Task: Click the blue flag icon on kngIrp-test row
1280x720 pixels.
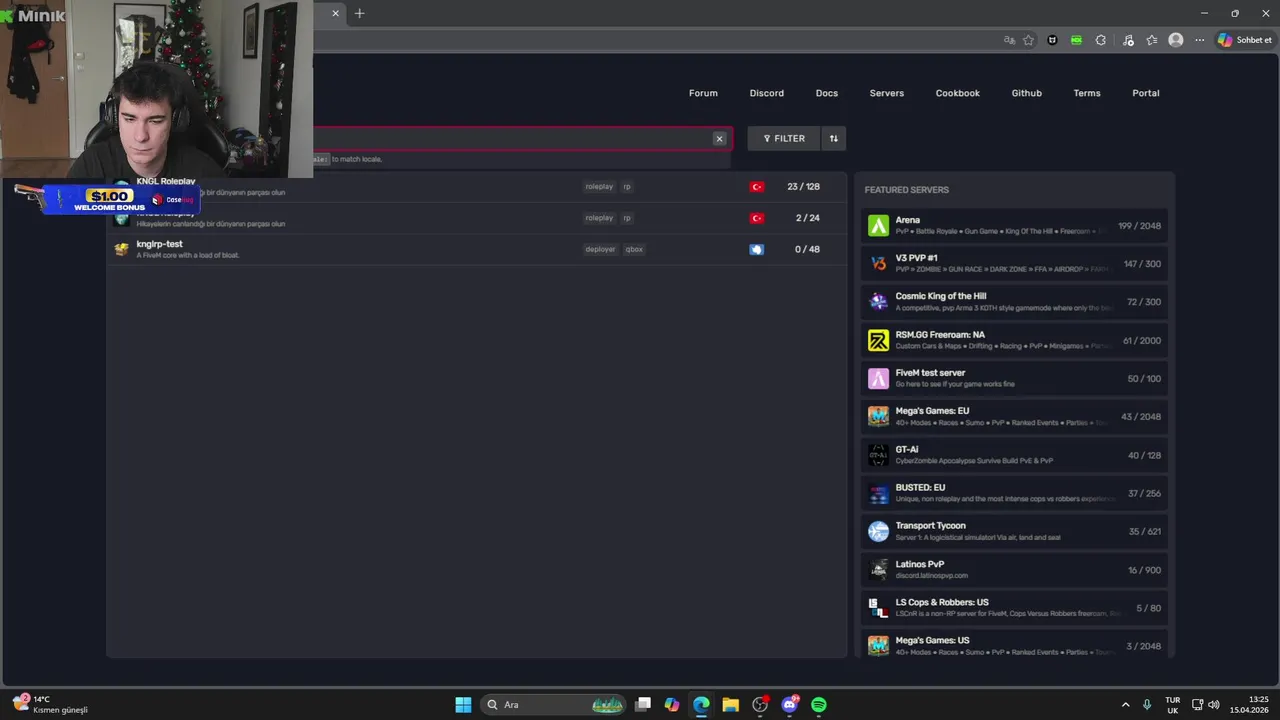Action: pyautogui.click(x=757, y=249)
